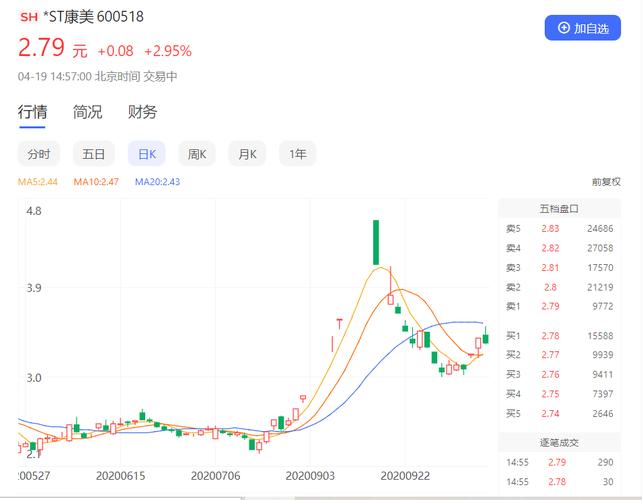
Task: Open the 前复权 adjustment dropdown
Action: [606, 182]
